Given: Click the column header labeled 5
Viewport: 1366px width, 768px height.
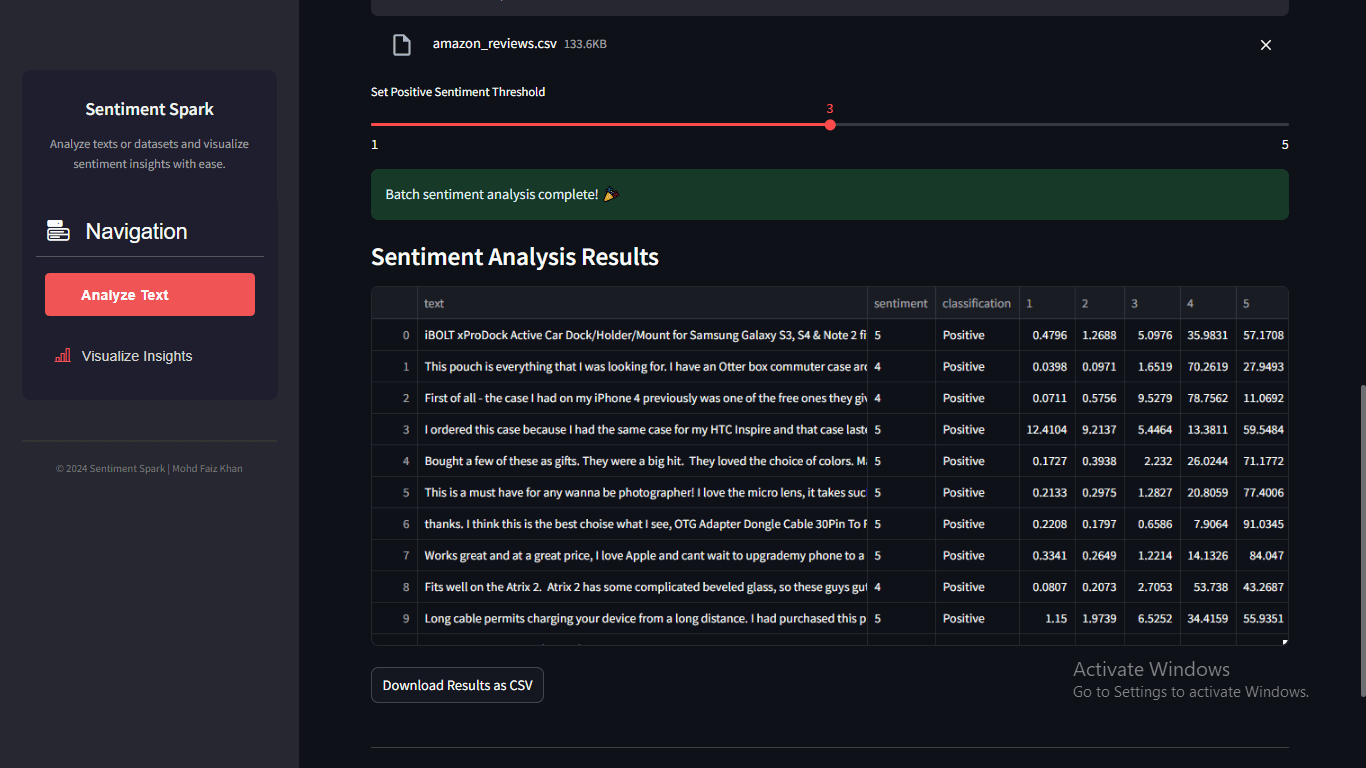Looking at the screenshot, I should tap(1260, 303).
